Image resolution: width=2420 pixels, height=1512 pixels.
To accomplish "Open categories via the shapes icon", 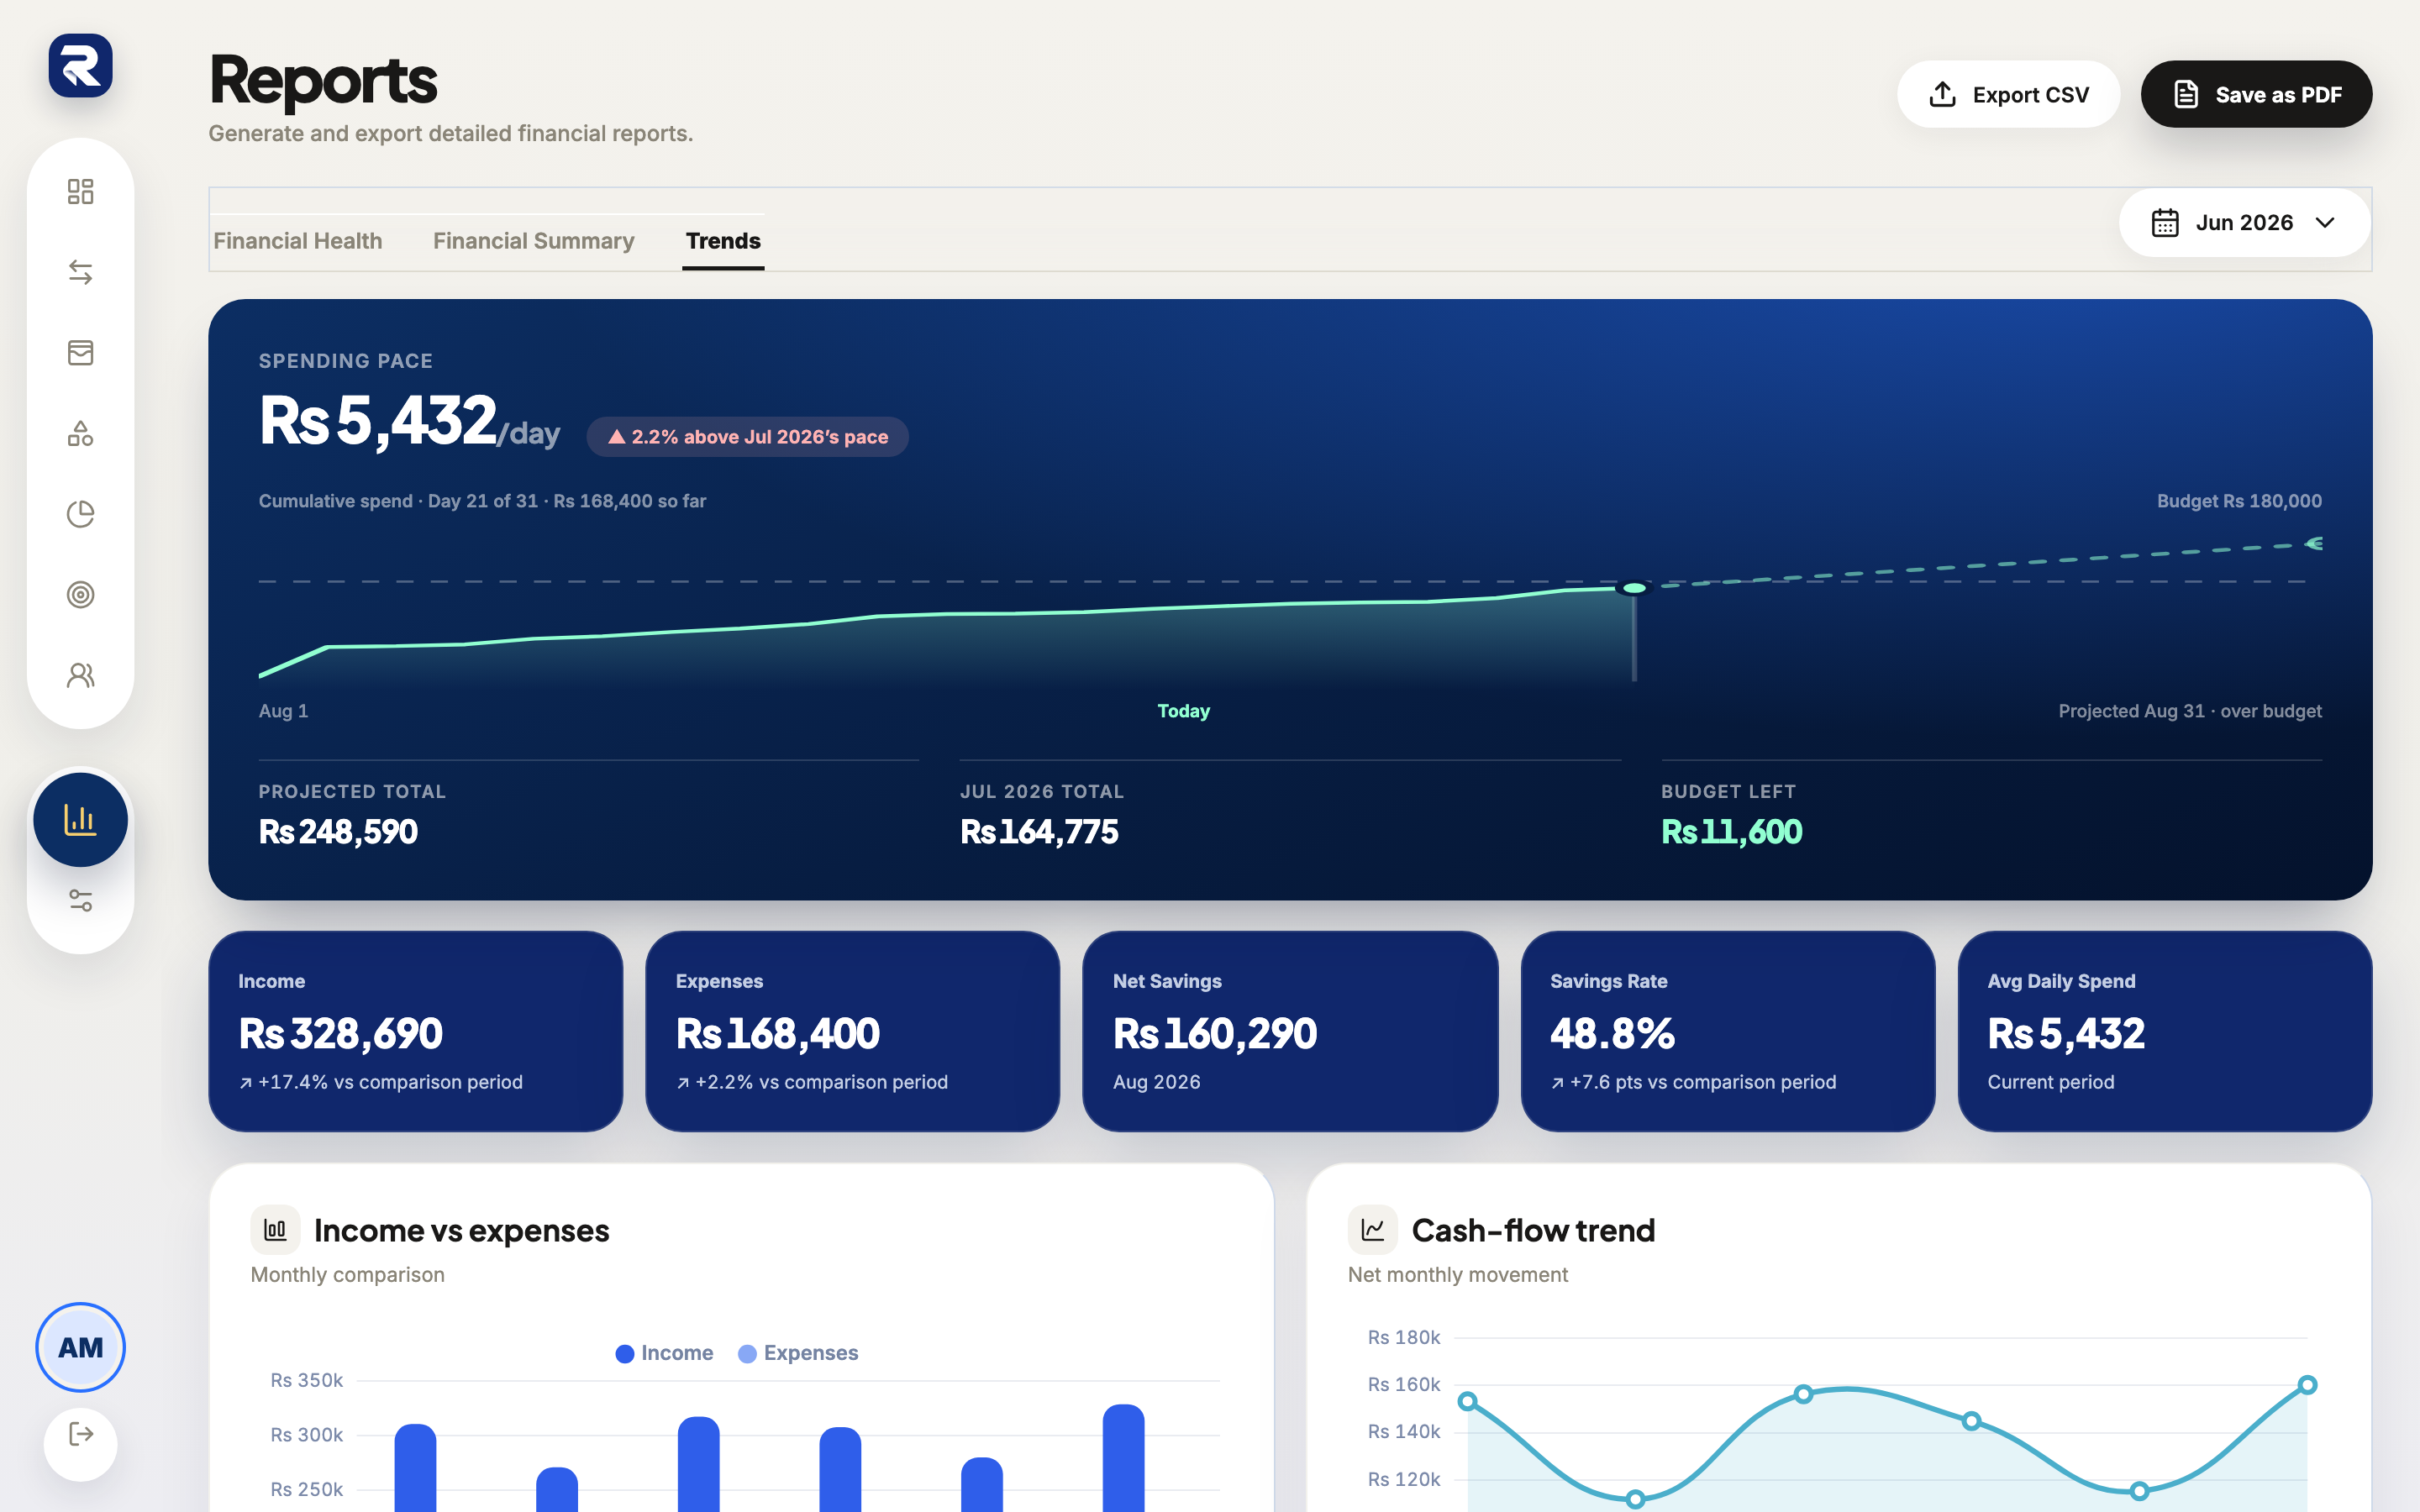I will coord(80,434).
